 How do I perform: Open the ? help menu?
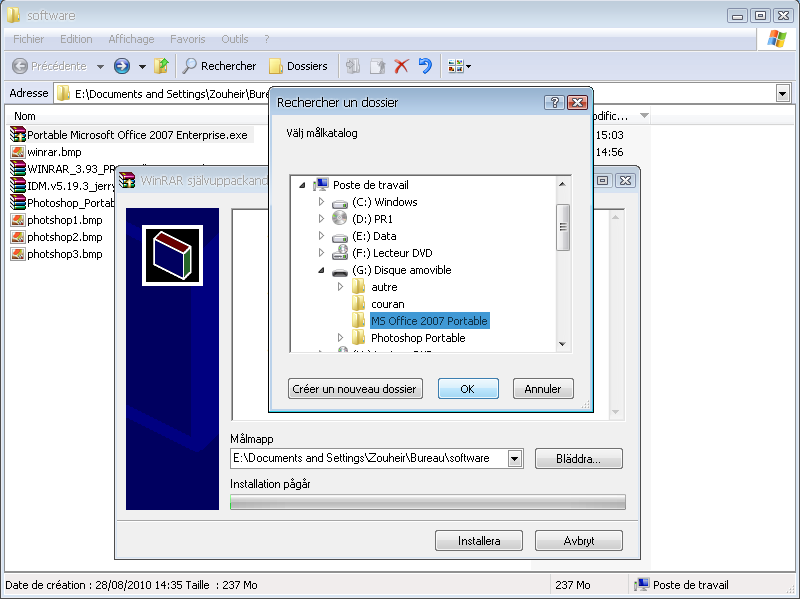(267, 39)
